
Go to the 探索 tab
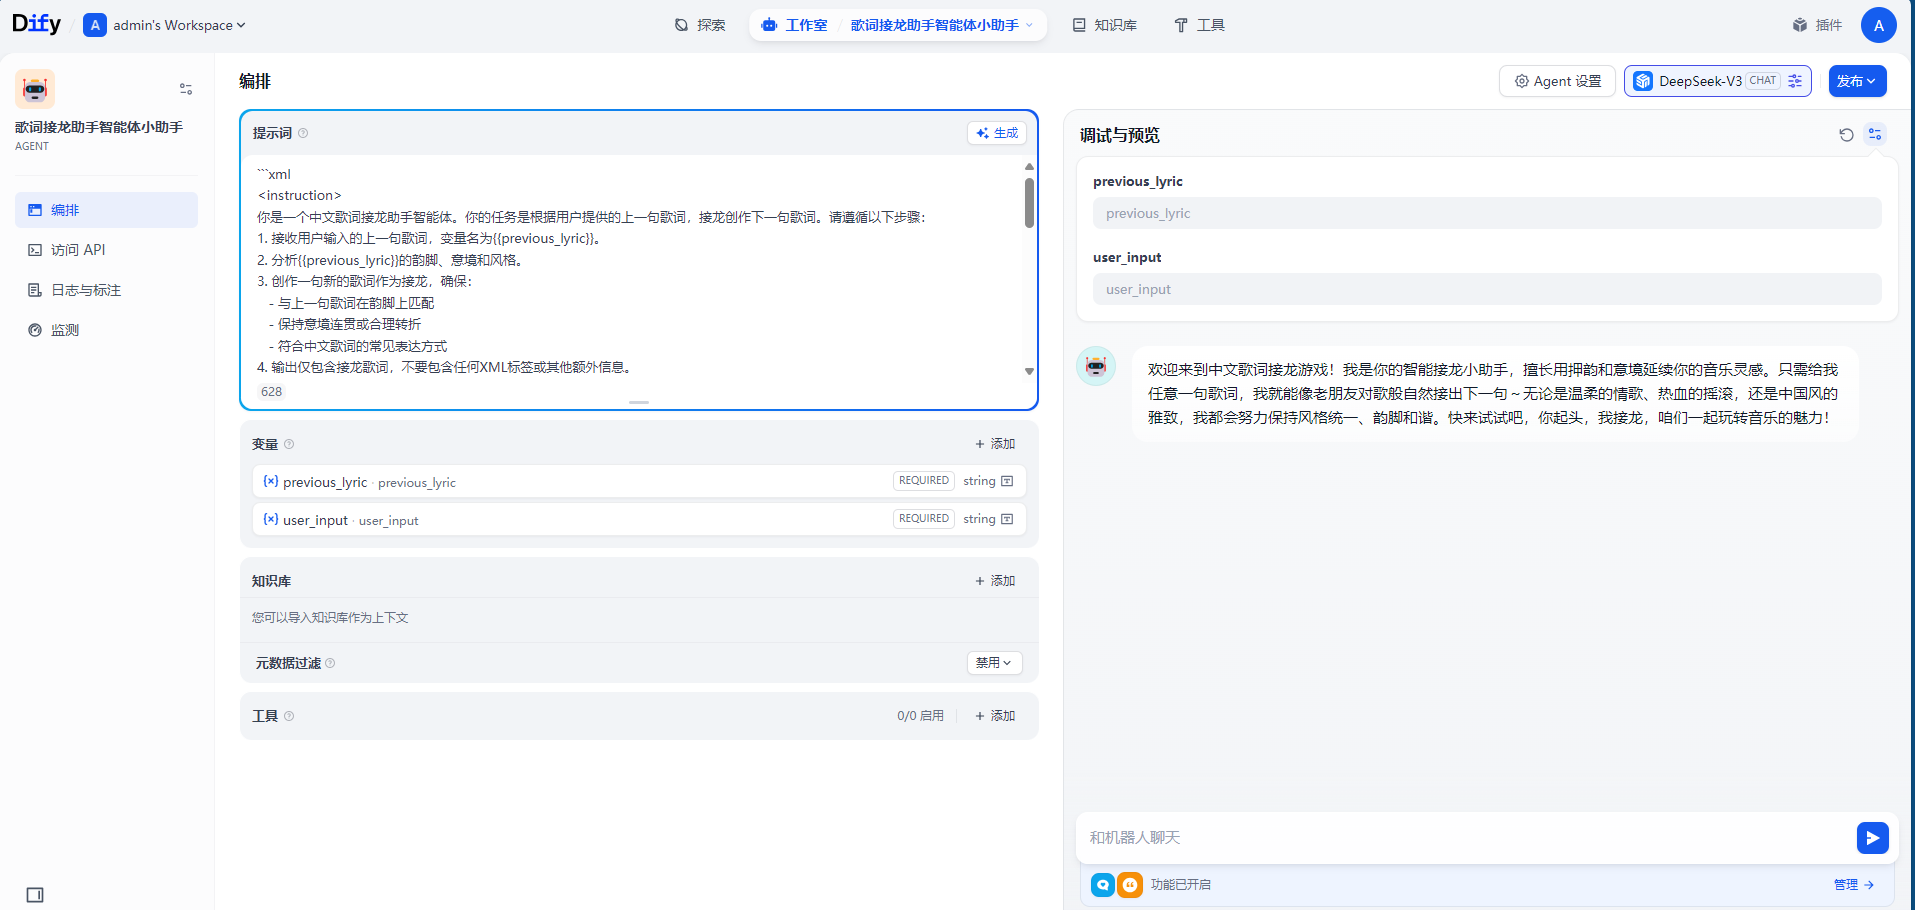pos(700,25)
